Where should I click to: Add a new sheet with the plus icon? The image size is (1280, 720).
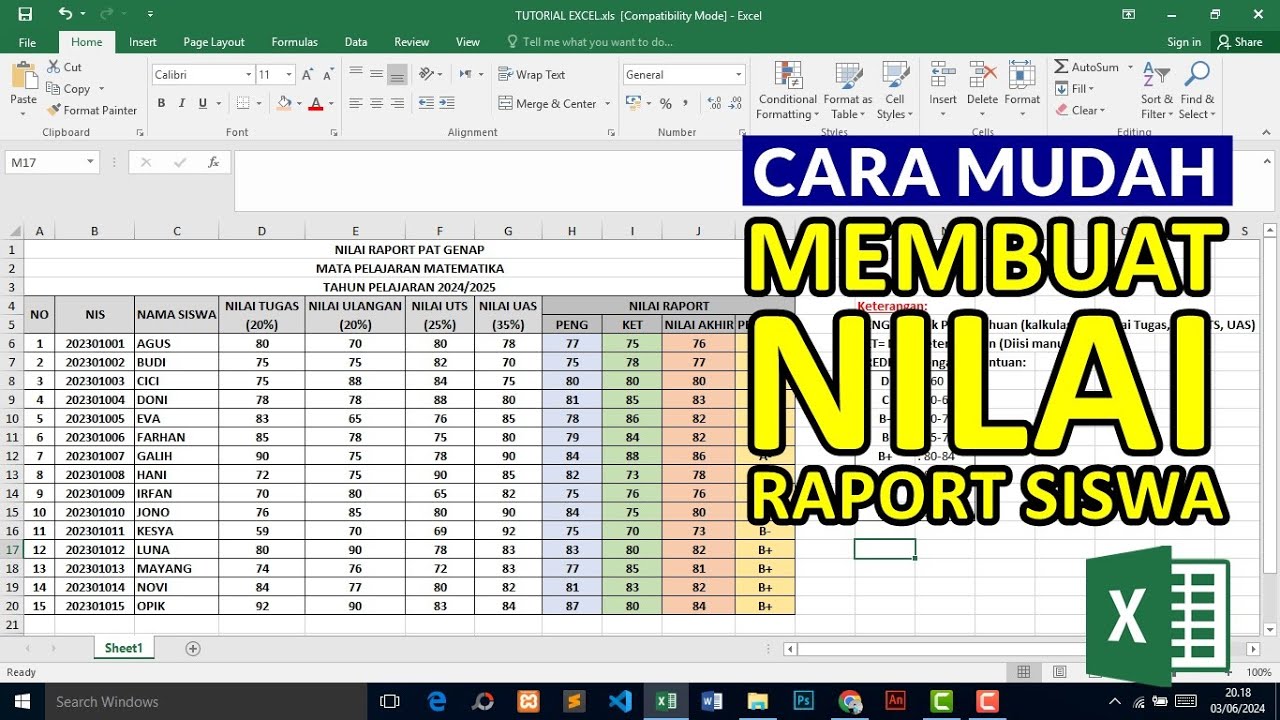pos(193,648)
